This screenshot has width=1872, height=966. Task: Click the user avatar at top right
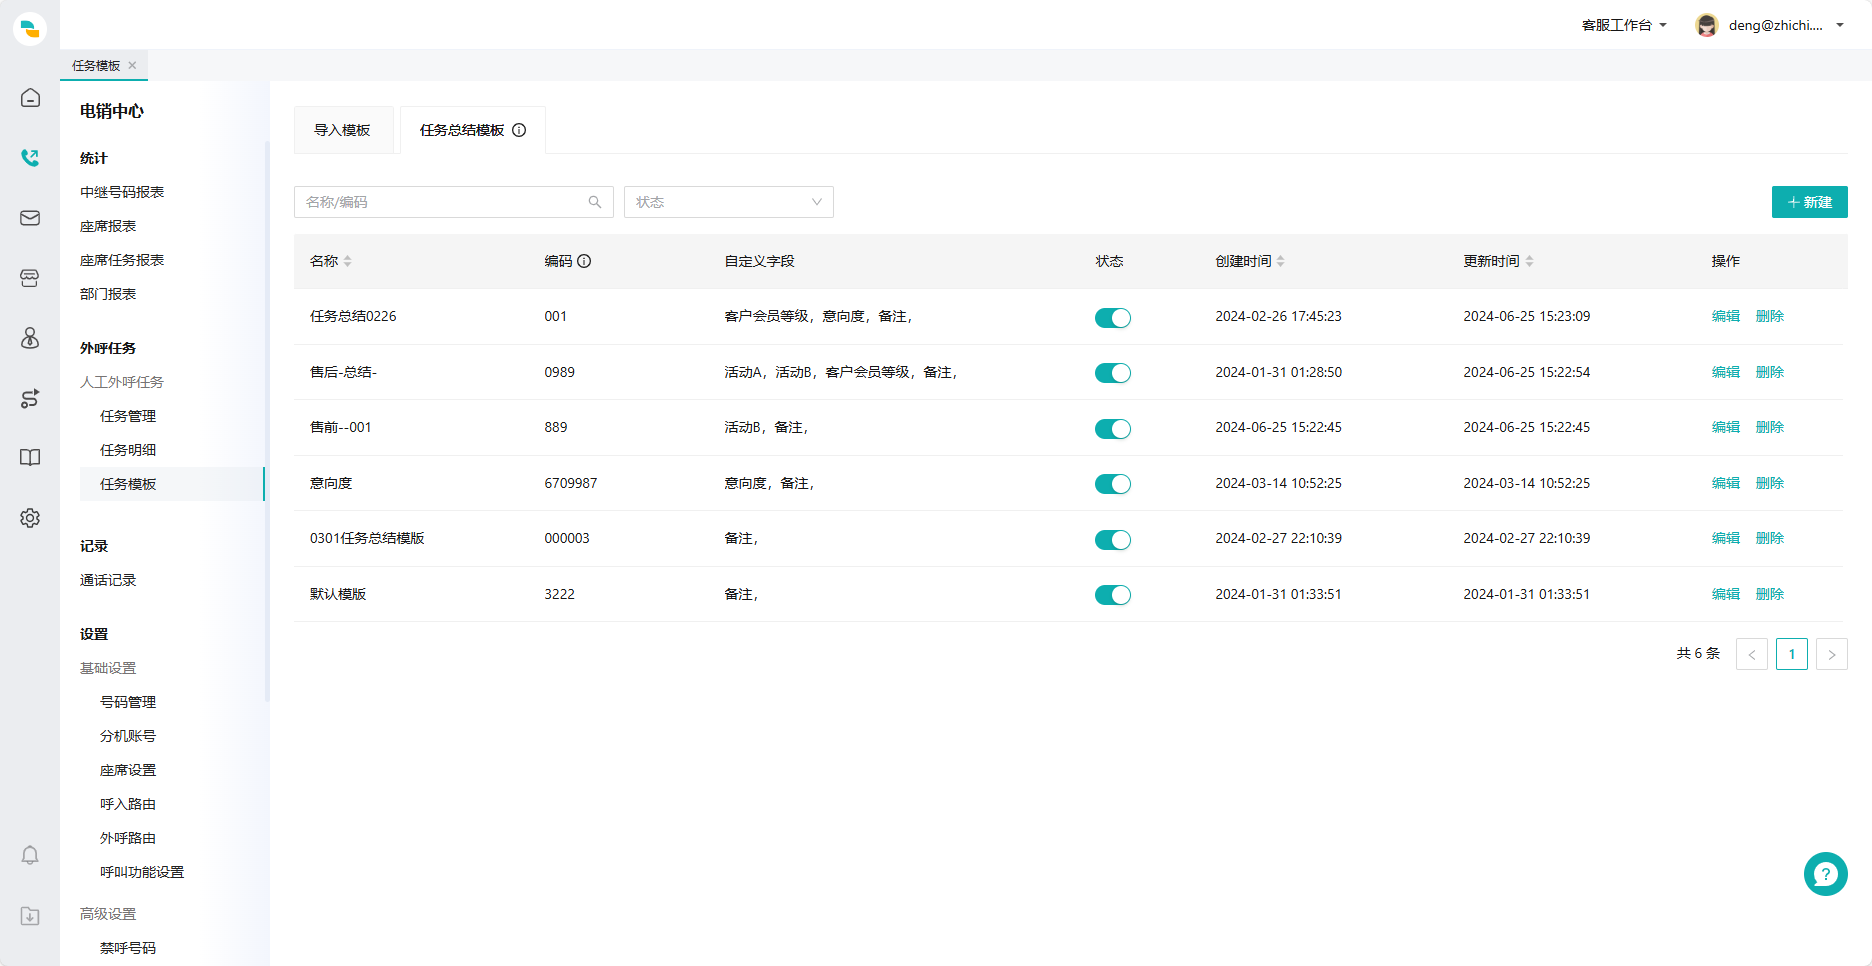[x=1707, y=25]
